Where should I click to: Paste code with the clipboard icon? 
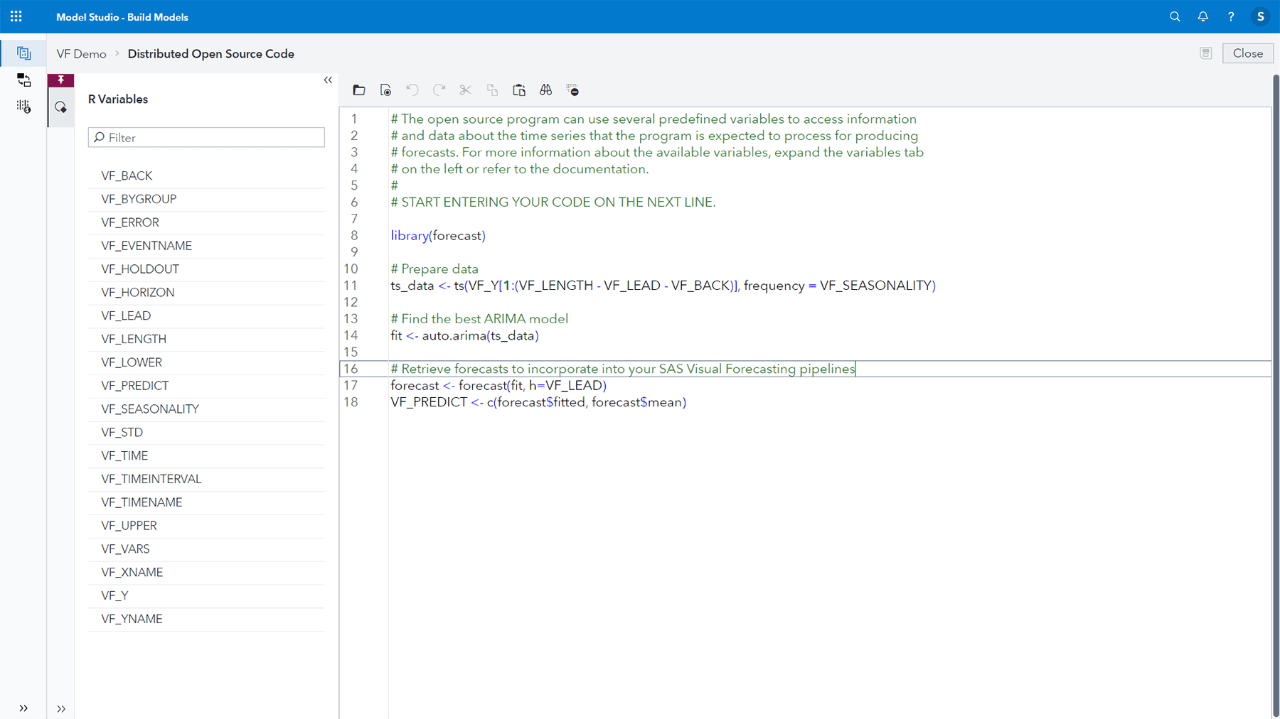point(519,89)
